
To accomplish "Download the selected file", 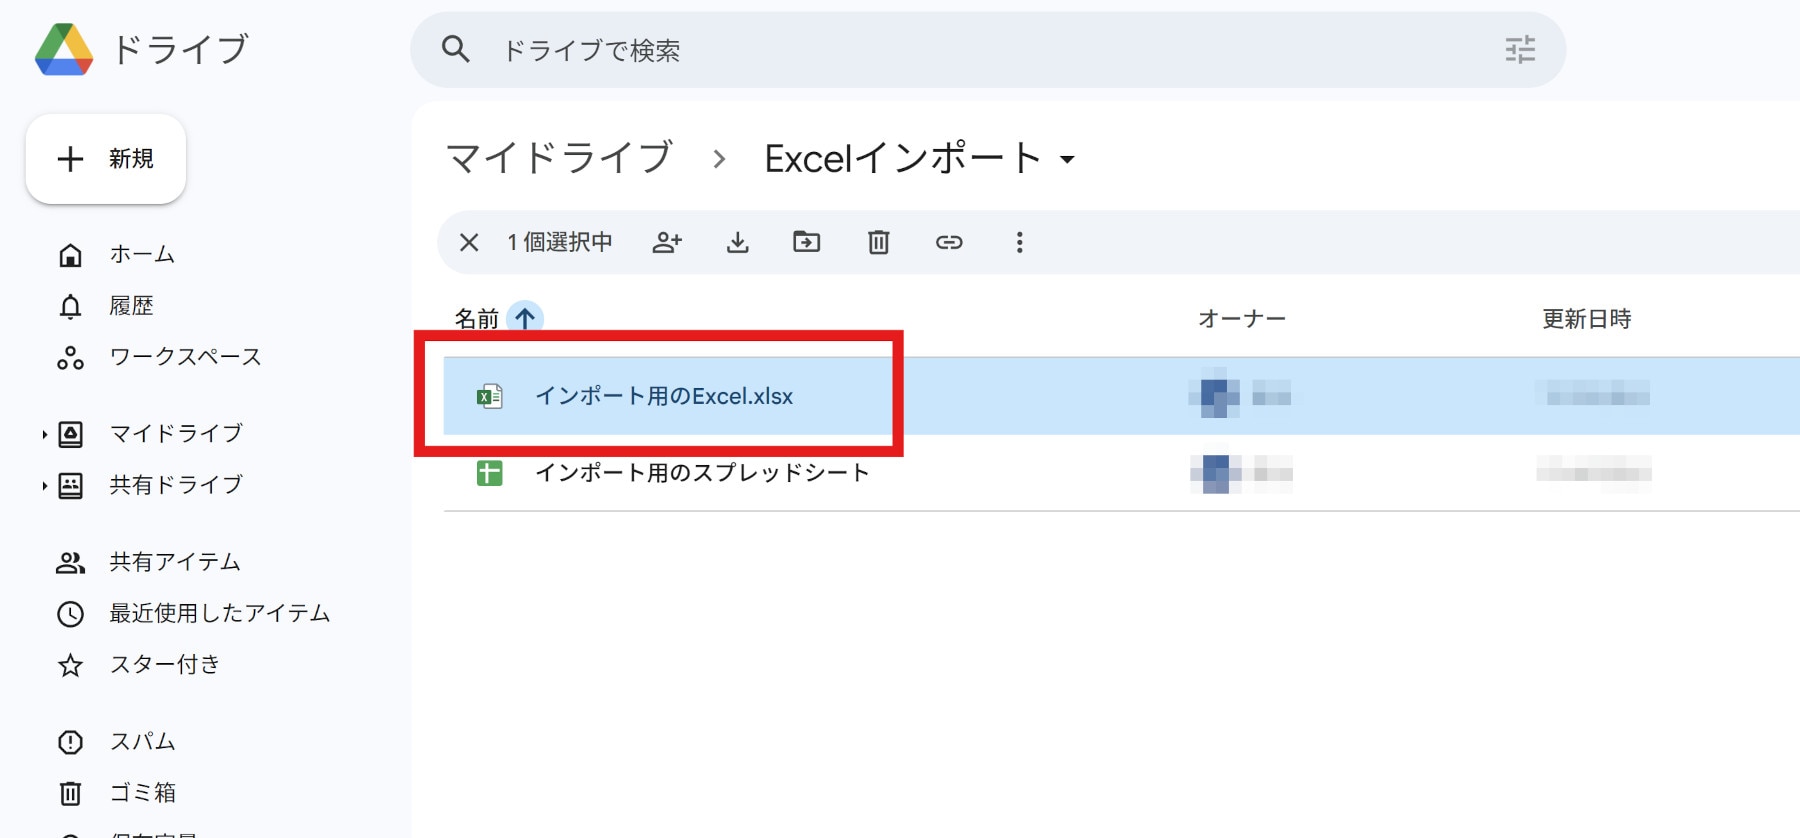I will (x=737, y=242).
